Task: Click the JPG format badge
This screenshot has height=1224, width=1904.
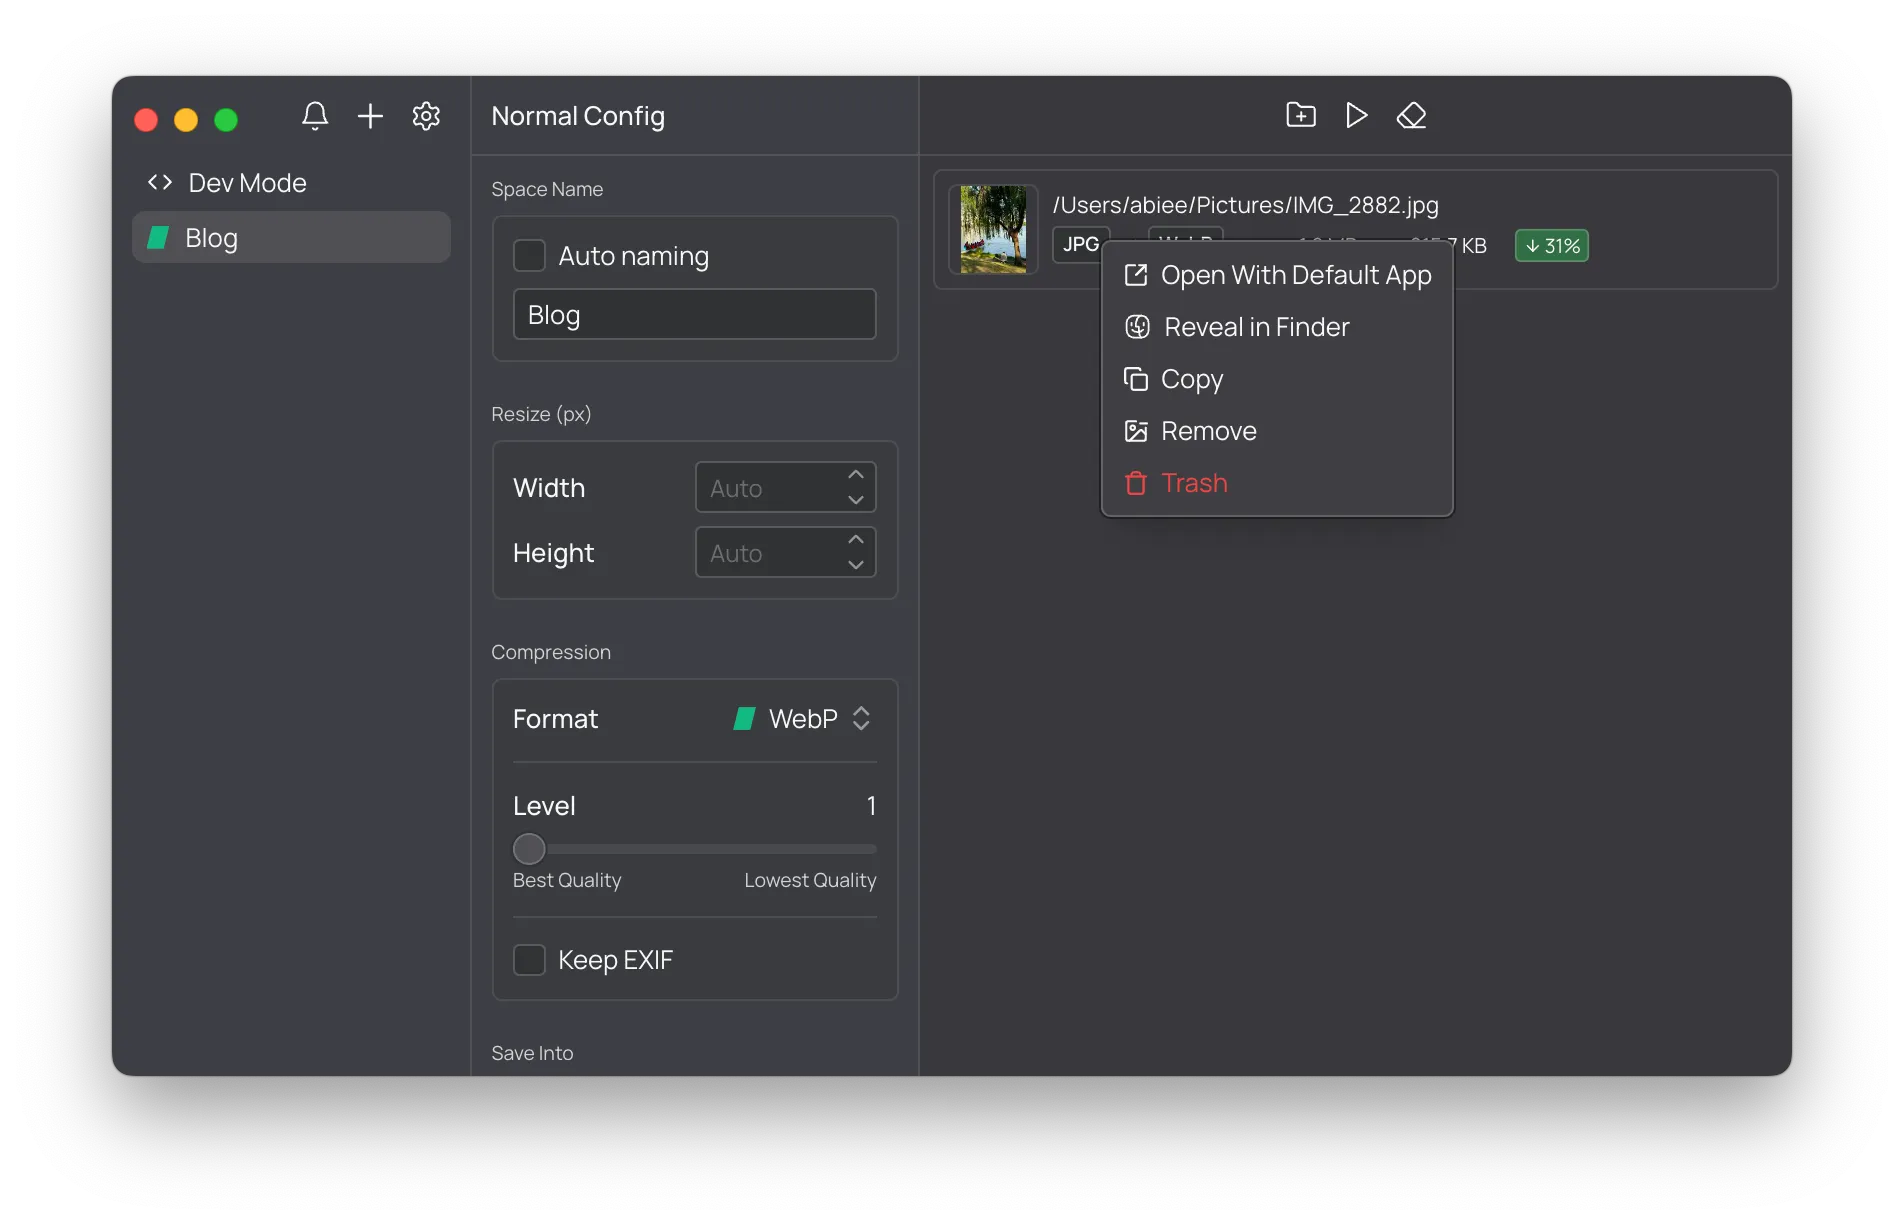Action: click(1080, 244)
